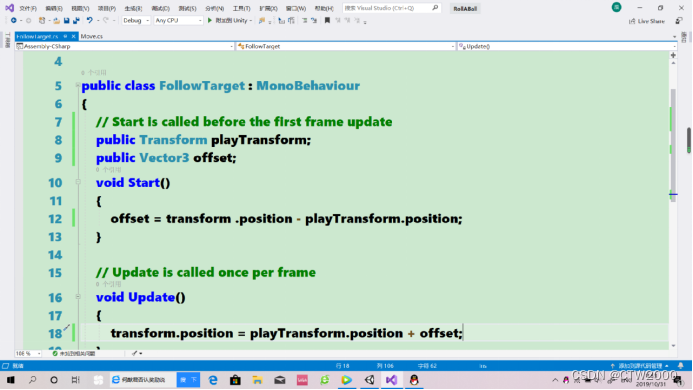Click the MonoBehaviour class name in code
Image resolution: width=693 pixels, height=390 pixels.
pyautogui.click(x=308, y=85)
